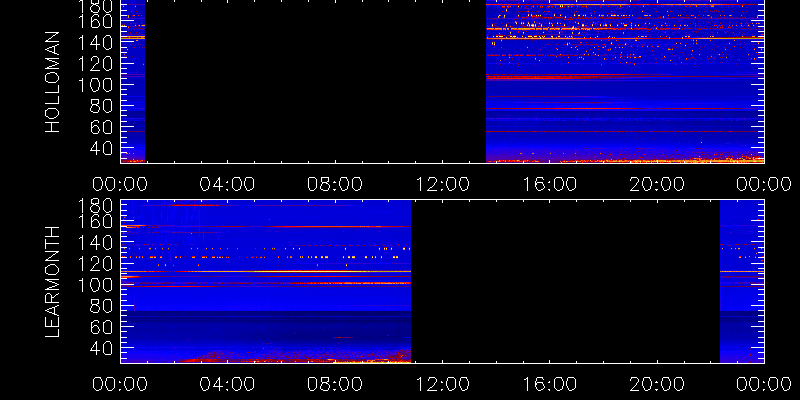Pick the 40 frequency label on Learmonth axis

click(103, 348)
